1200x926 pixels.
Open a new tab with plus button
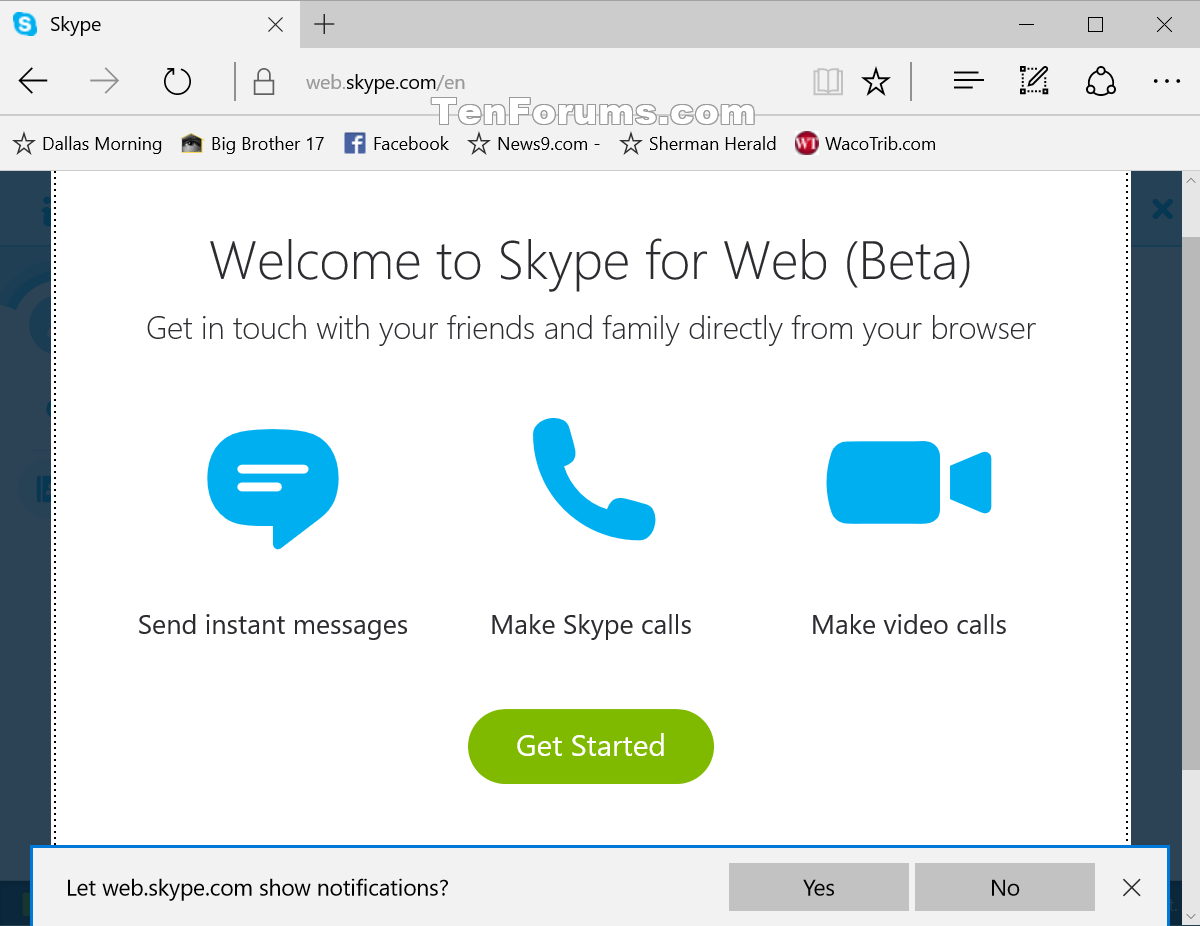(x=324, y=25)
